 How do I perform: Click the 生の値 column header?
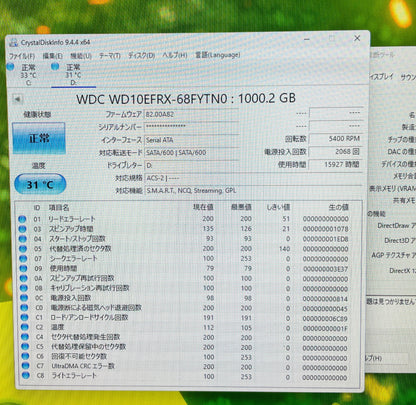pyautogui.click(x=338, y=207)
